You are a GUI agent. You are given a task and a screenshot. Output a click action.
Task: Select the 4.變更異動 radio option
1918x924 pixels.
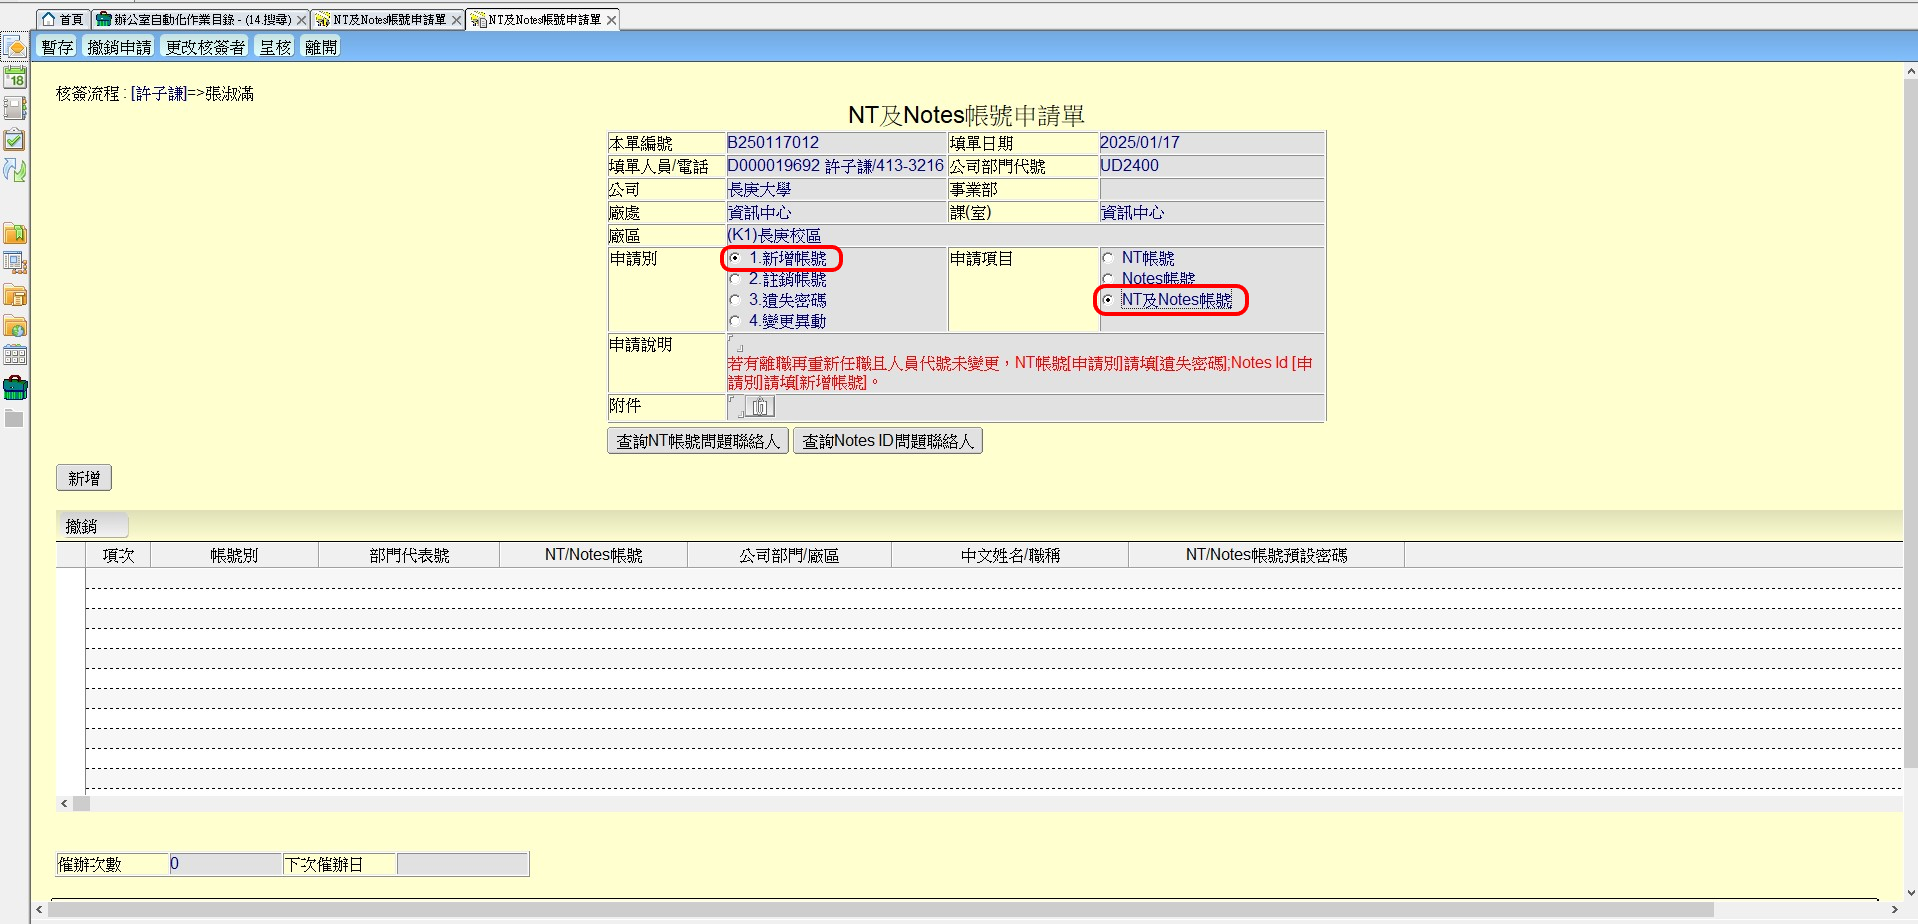click(x=735, y=322)
